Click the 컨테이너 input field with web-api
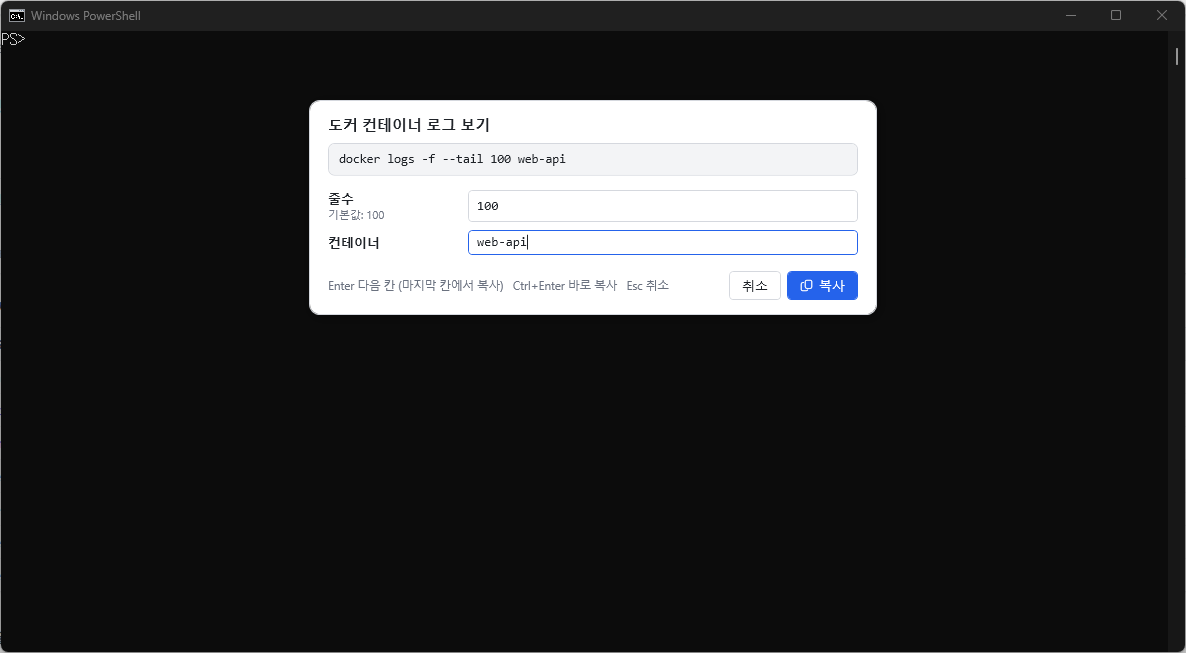 click(663, 242)
